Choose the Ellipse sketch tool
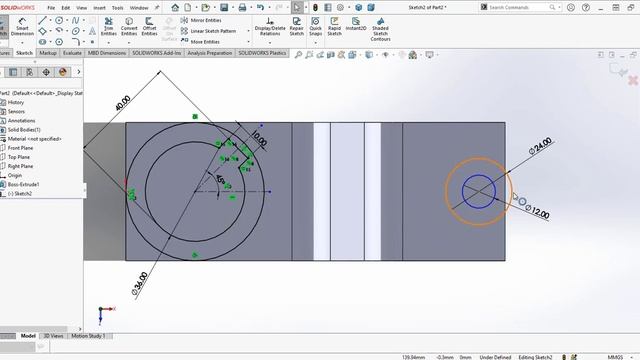The height and width of the screenshot is (360, 640). [76, 31]
